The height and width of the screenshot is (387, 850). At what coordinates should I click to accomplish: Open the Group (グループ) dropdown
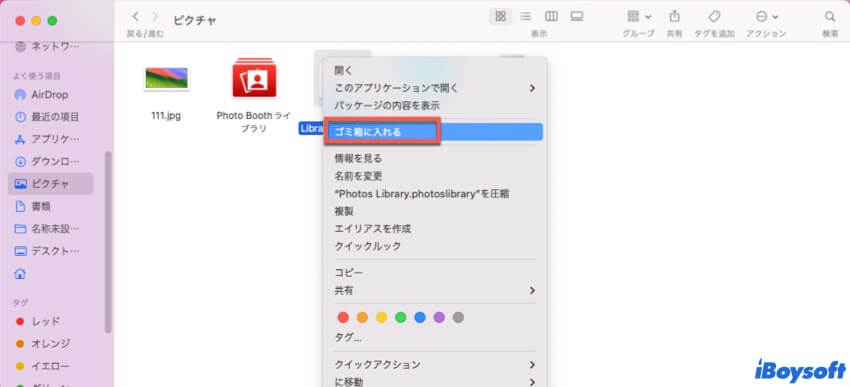(x=639, y=16)
